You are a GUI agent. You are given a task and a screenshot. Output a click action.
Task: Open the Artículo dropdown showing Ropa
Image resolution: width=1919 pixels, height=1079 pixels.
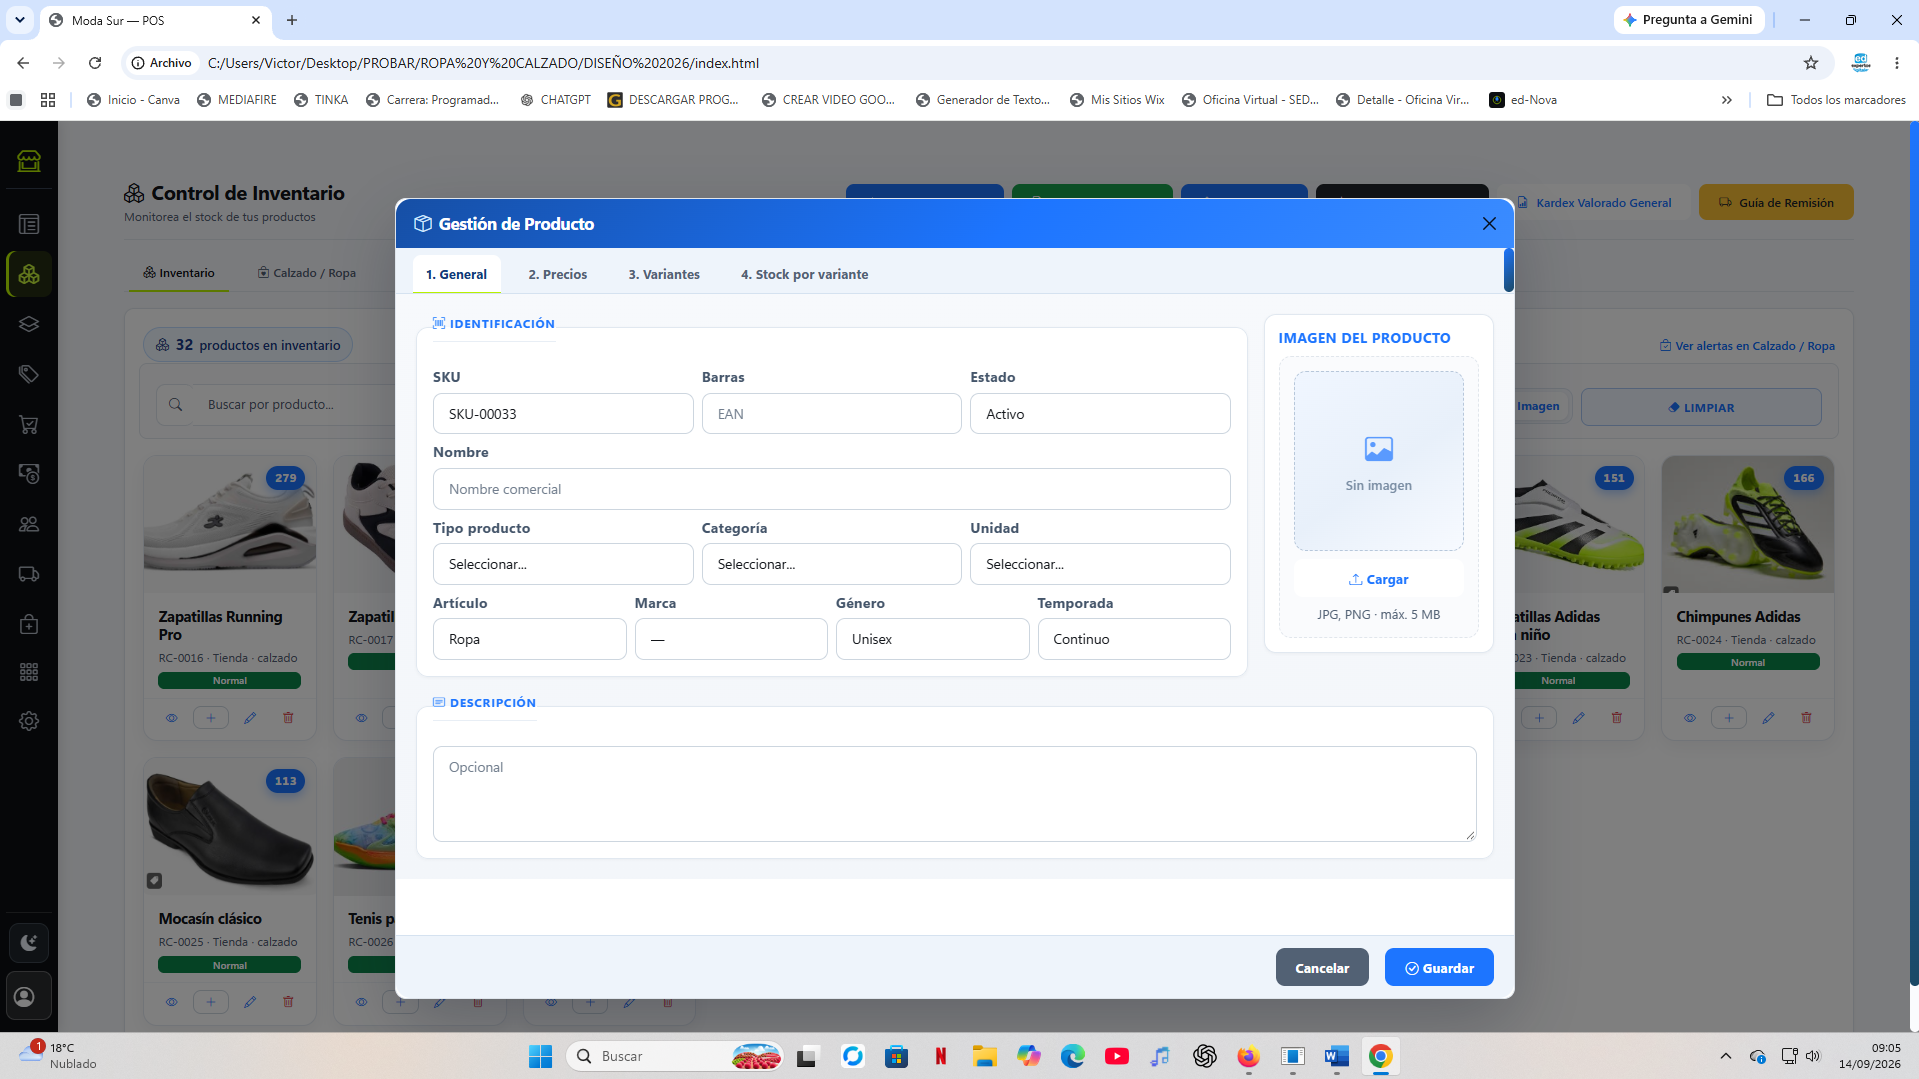(x=529, y=639)
